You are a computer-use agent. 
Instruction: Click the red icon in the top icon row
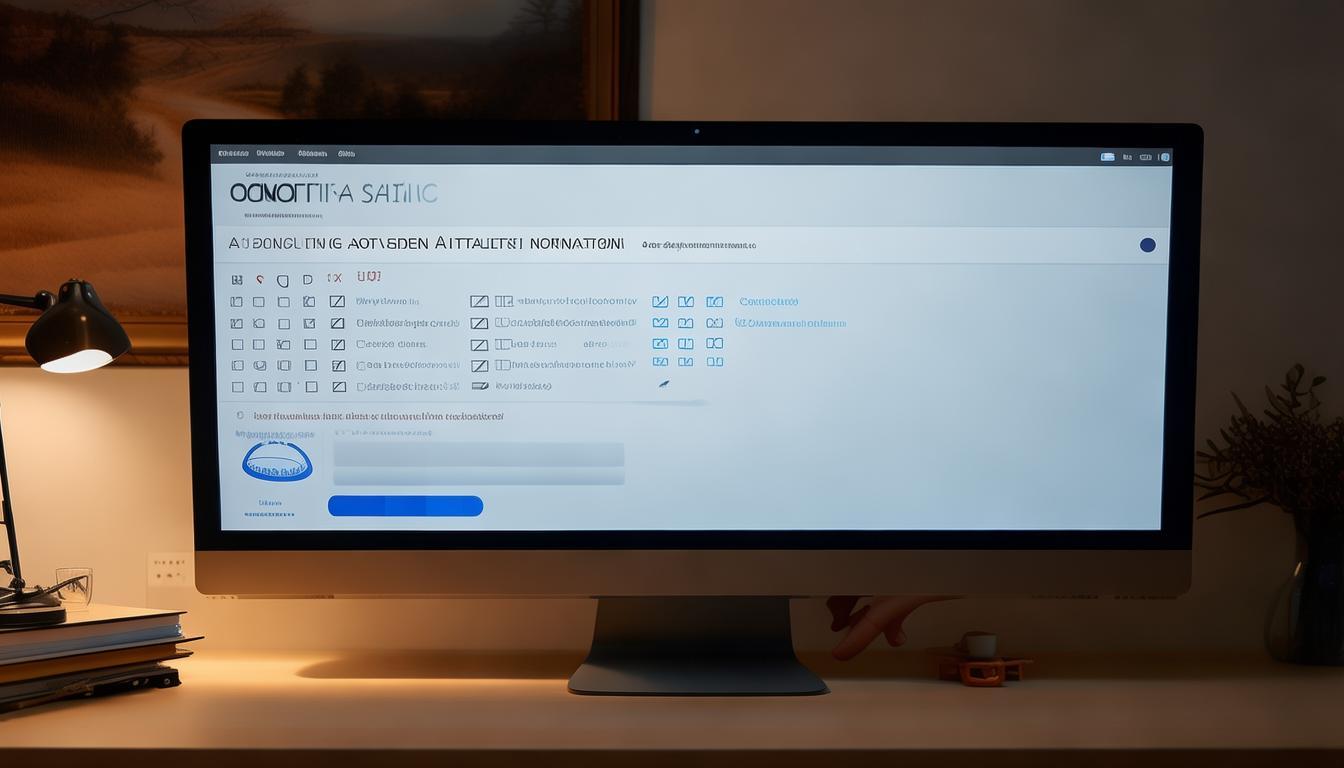(260, 280)
